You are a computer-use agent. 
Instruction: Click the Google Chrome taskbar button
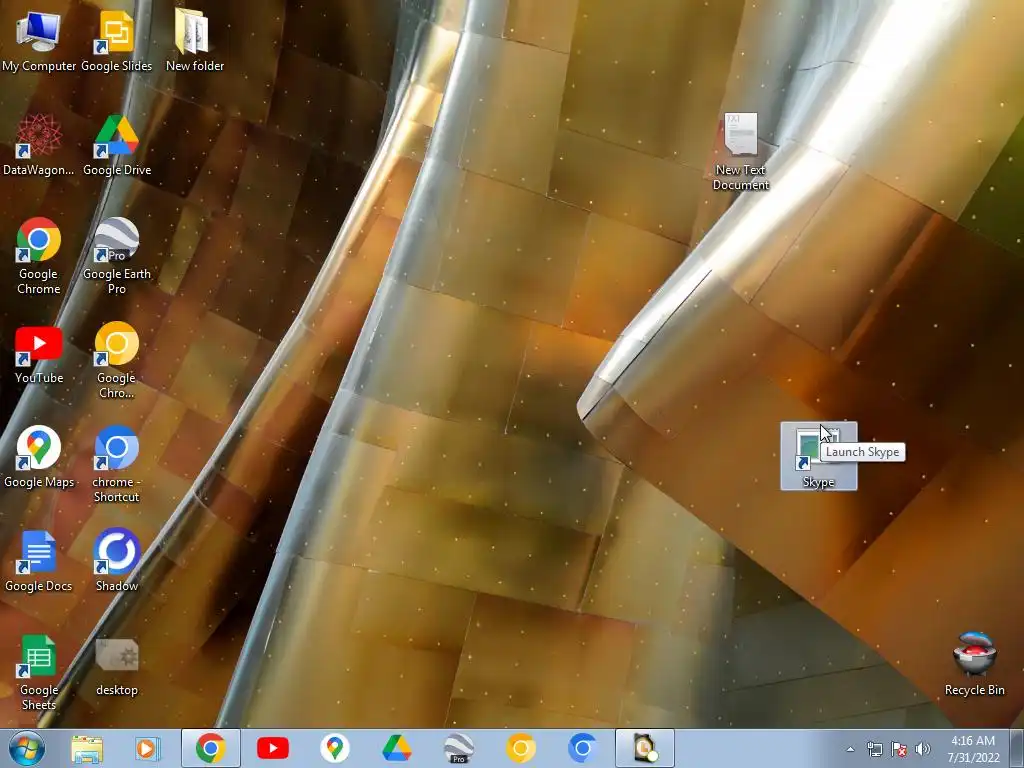coord(210,748)
